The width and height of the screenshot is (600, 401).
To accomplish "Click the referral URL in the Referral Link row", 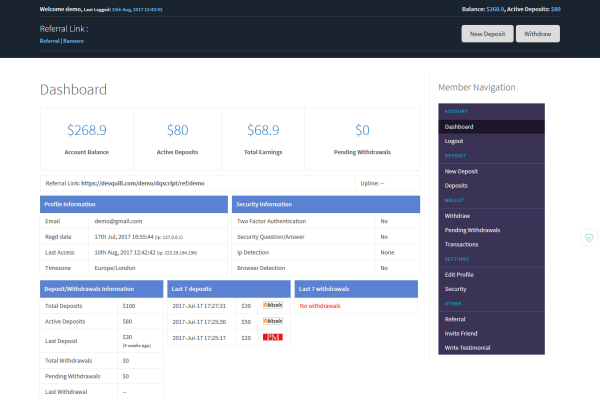I will tap(141, 184).
